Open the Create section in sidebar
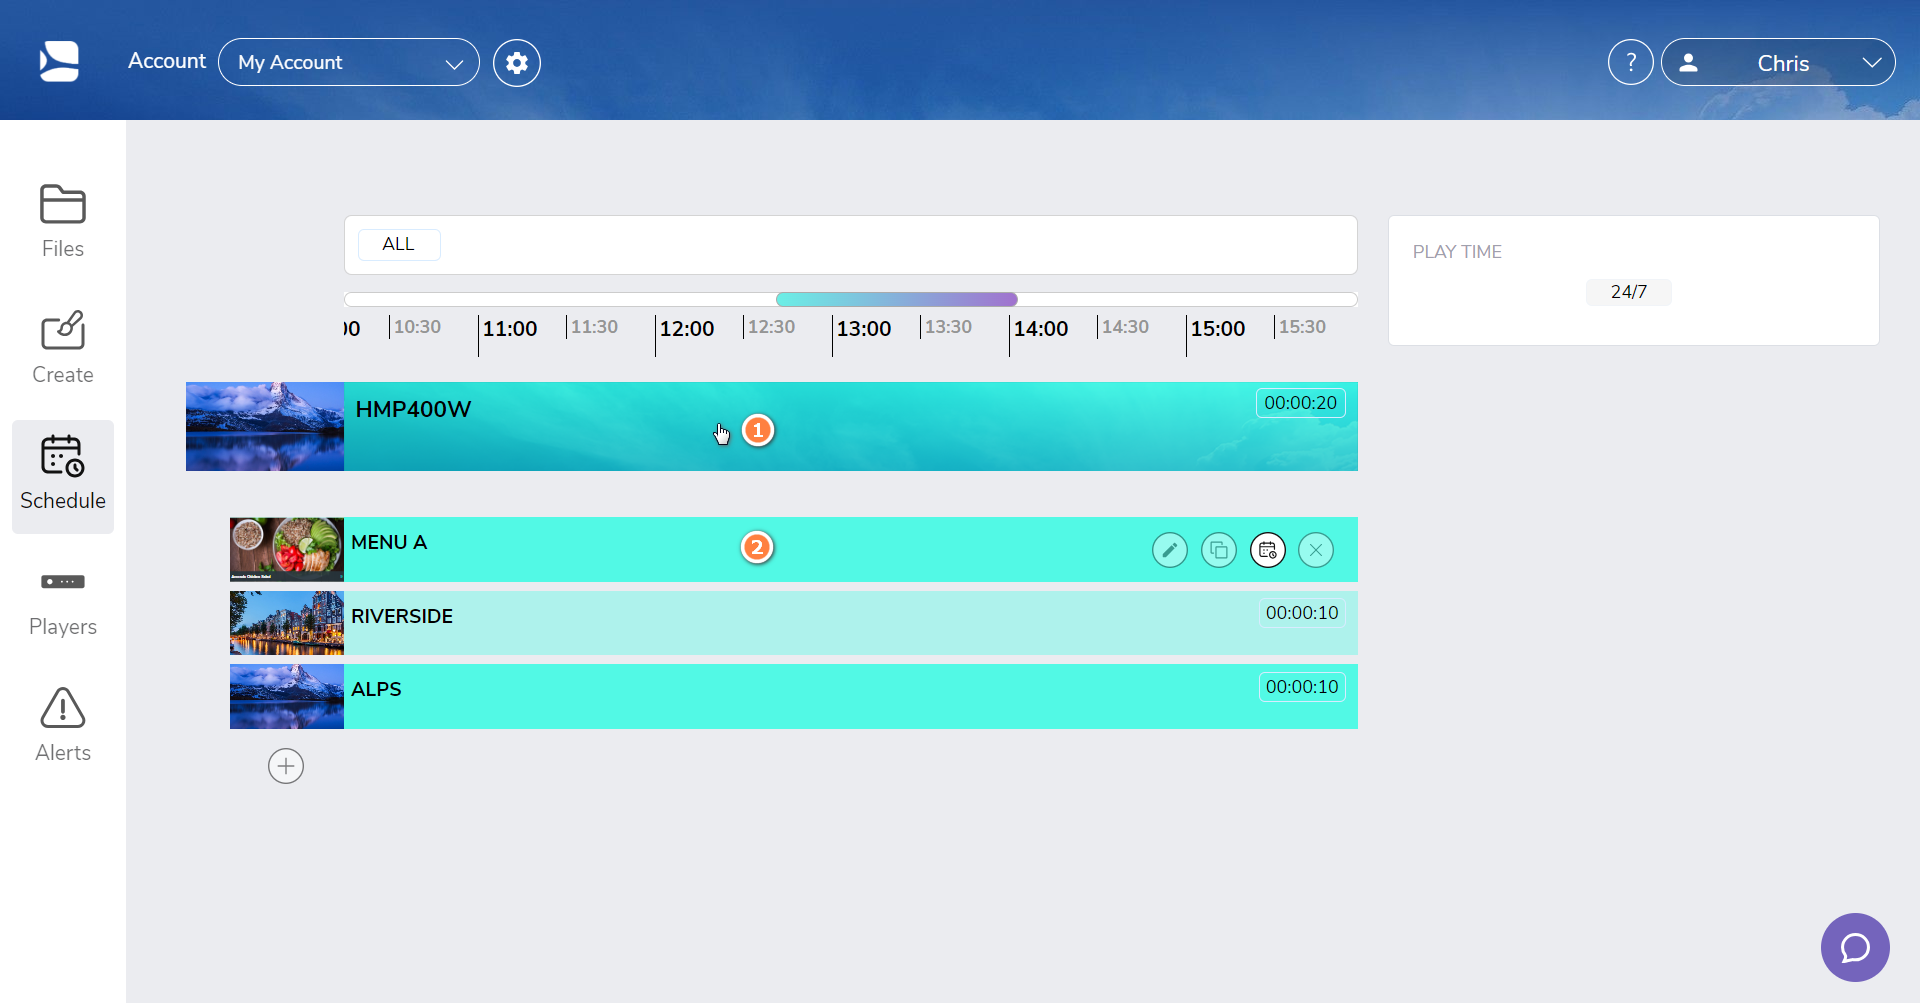Screen dimensions: 1920x1003 [x=62, y=348]
